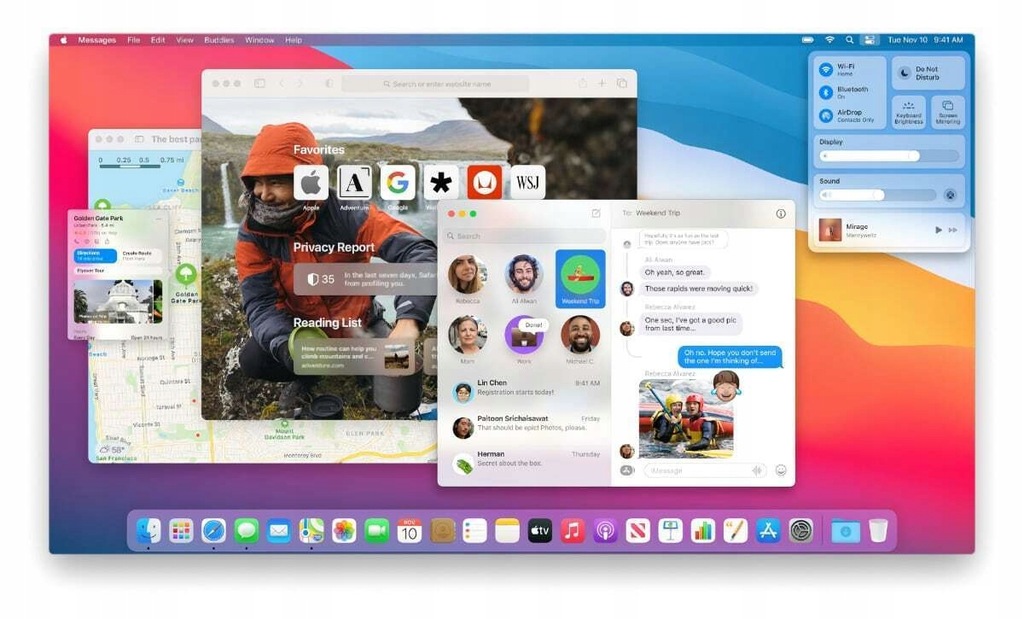1024x619 pixels.
Task: Open Calendar icon showing 10 in Dock
Action: [x=409, y=531]
